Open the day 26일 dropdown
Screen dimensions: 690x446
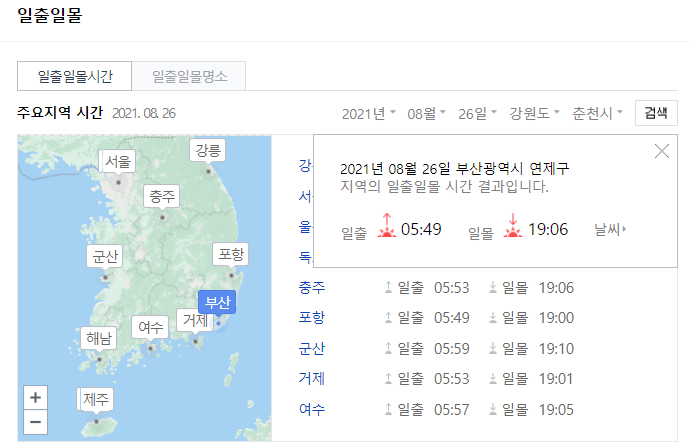[479, 113]
